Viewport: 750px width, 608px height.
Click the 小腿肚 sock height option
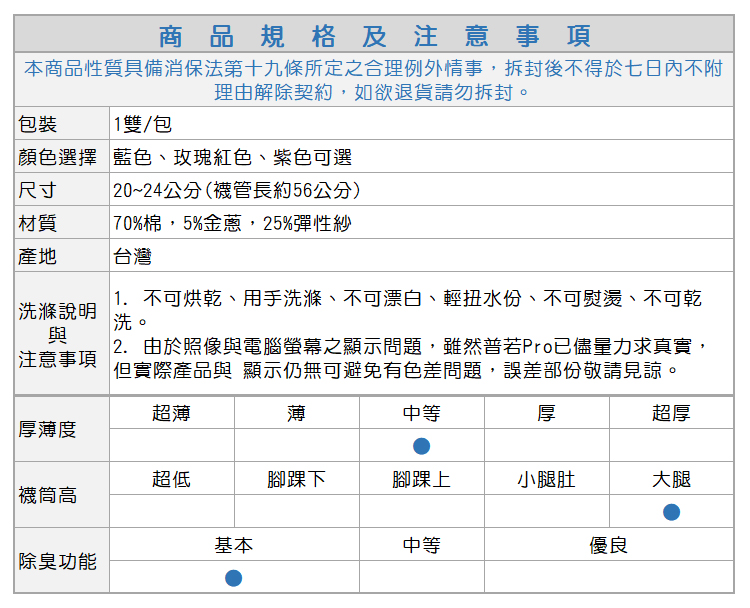click(546, 480)
